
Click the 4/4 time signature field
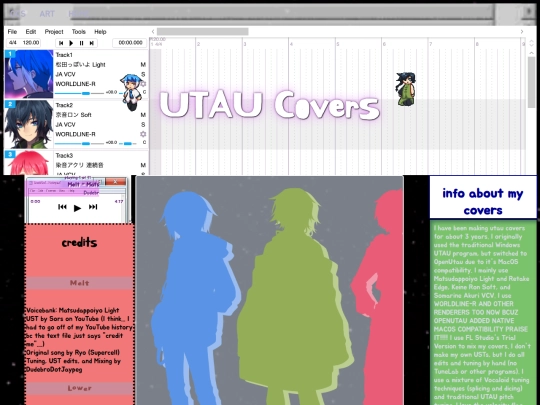pyautogui.click(x=13, y=43)
